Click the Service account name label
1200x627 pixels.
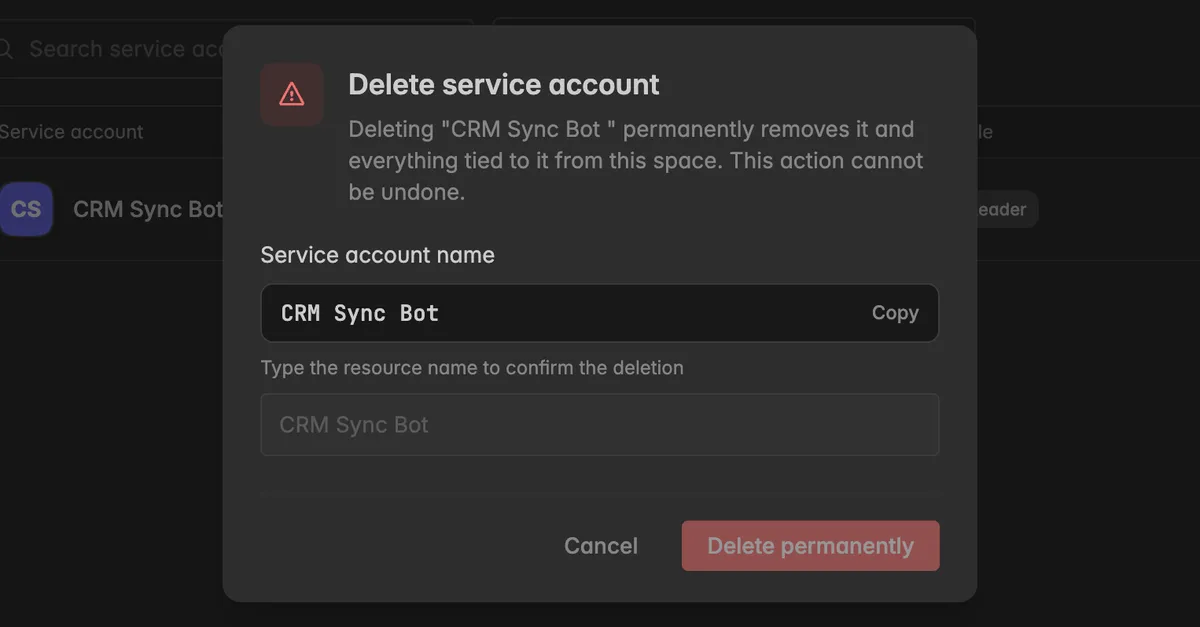pos(378,255)
